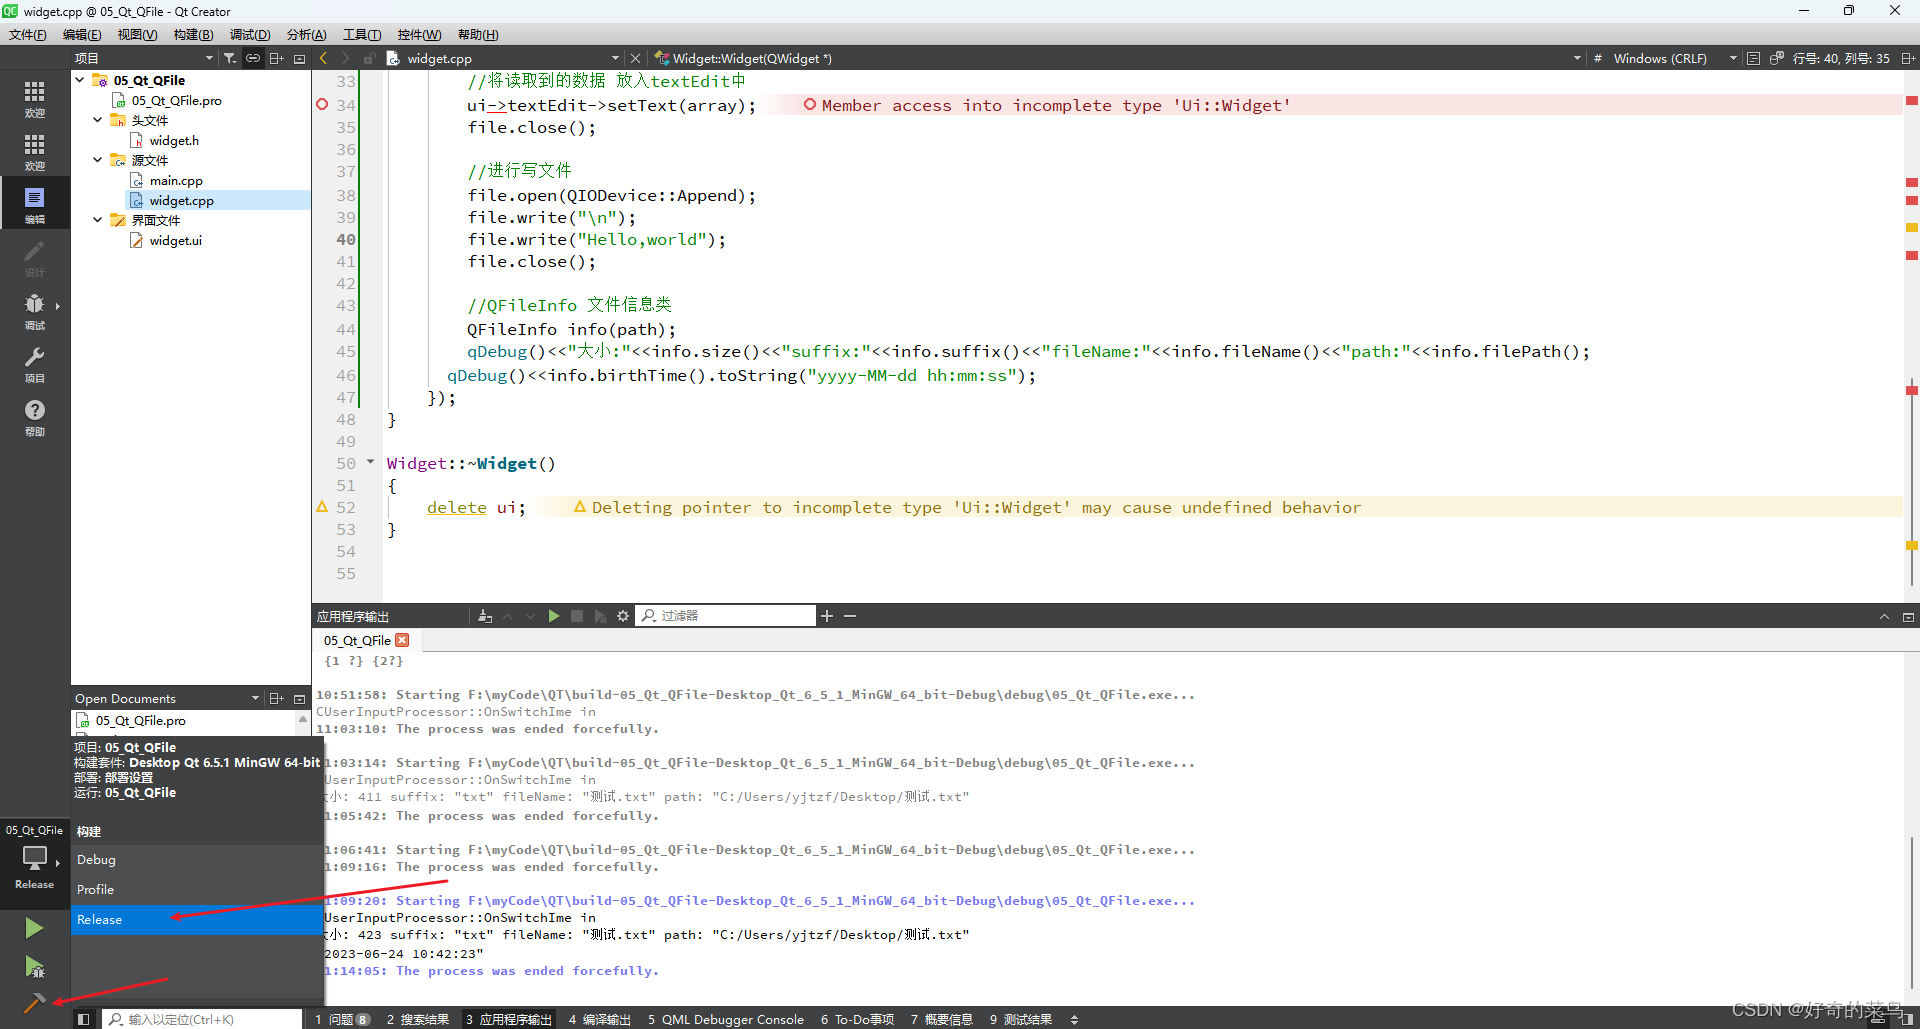The height and width of the screenshot is (1029, 1920).
Task: Click the 过滤器 filter field
Action: pos(725,615)
